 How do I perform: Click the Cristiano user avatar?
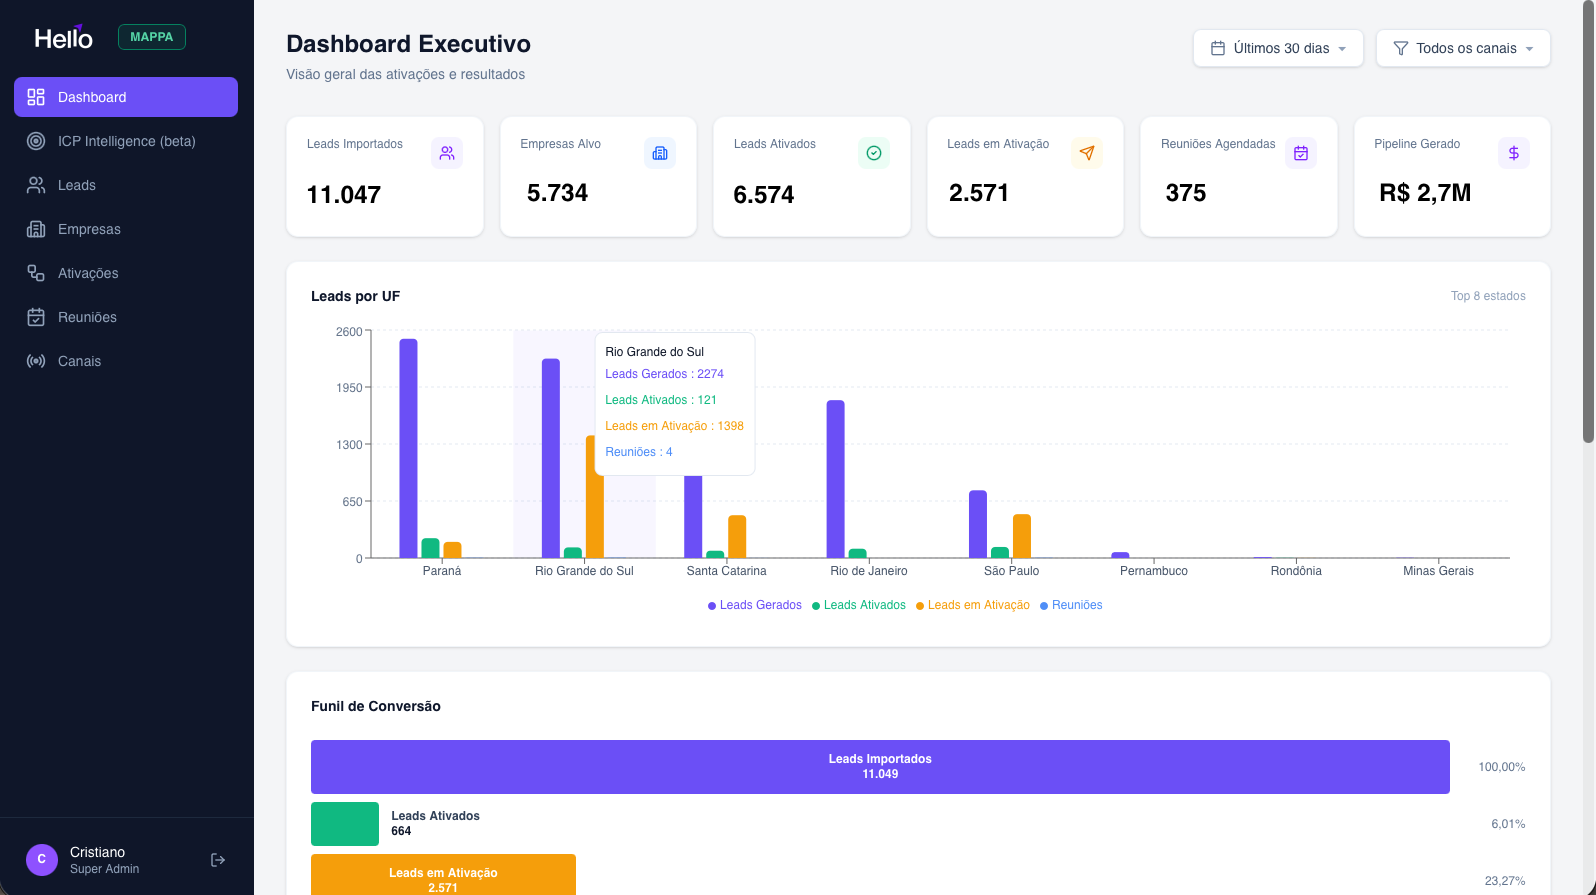click(x=42, y=859)
